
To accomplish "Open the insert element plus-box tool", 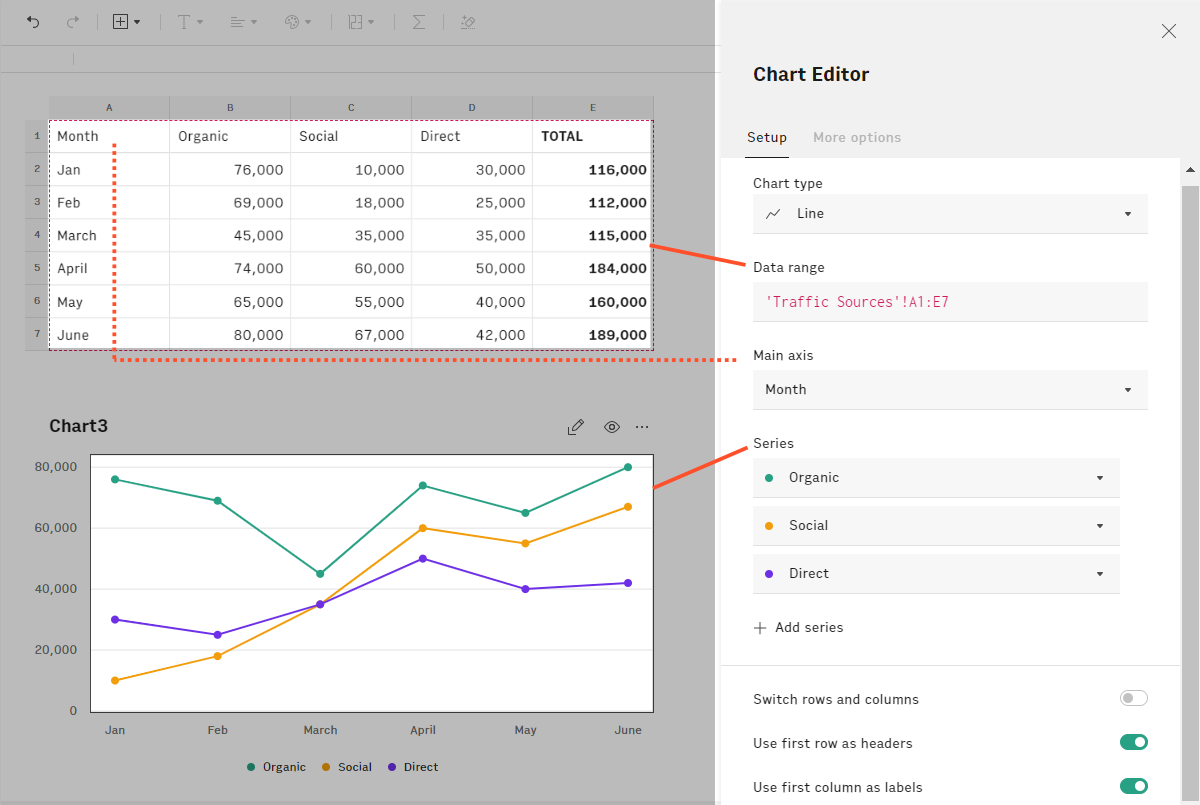I will [126, 22].
